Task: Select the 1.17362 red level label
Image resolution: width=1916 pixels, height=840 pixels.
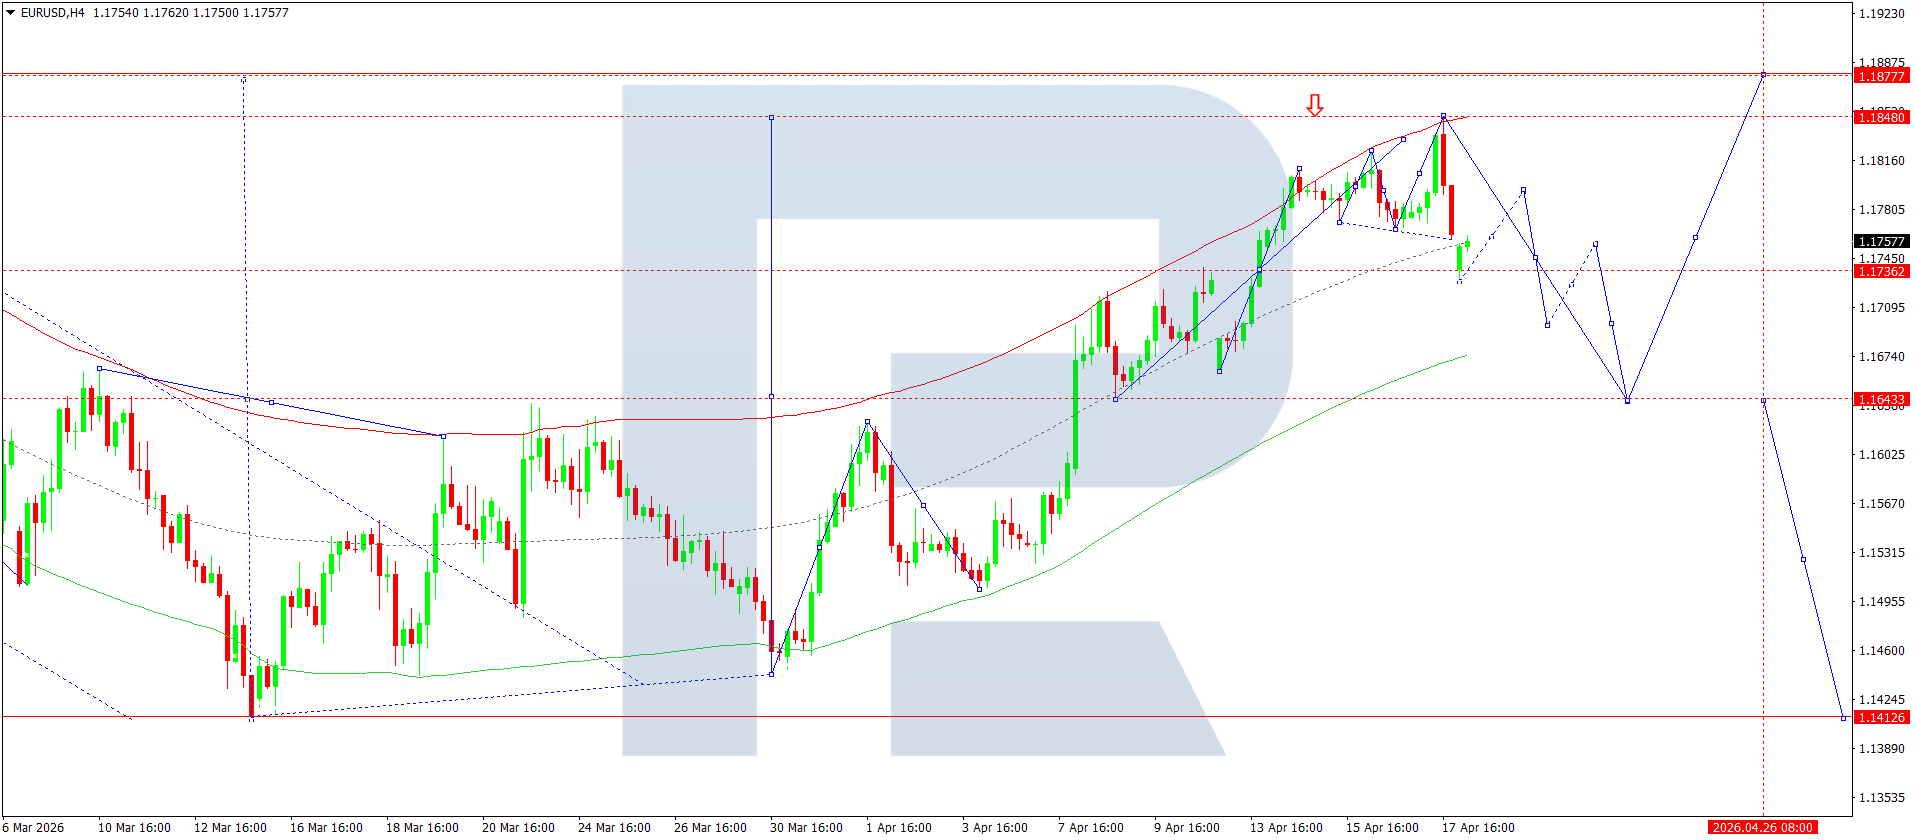Action: click(1881, 272)
